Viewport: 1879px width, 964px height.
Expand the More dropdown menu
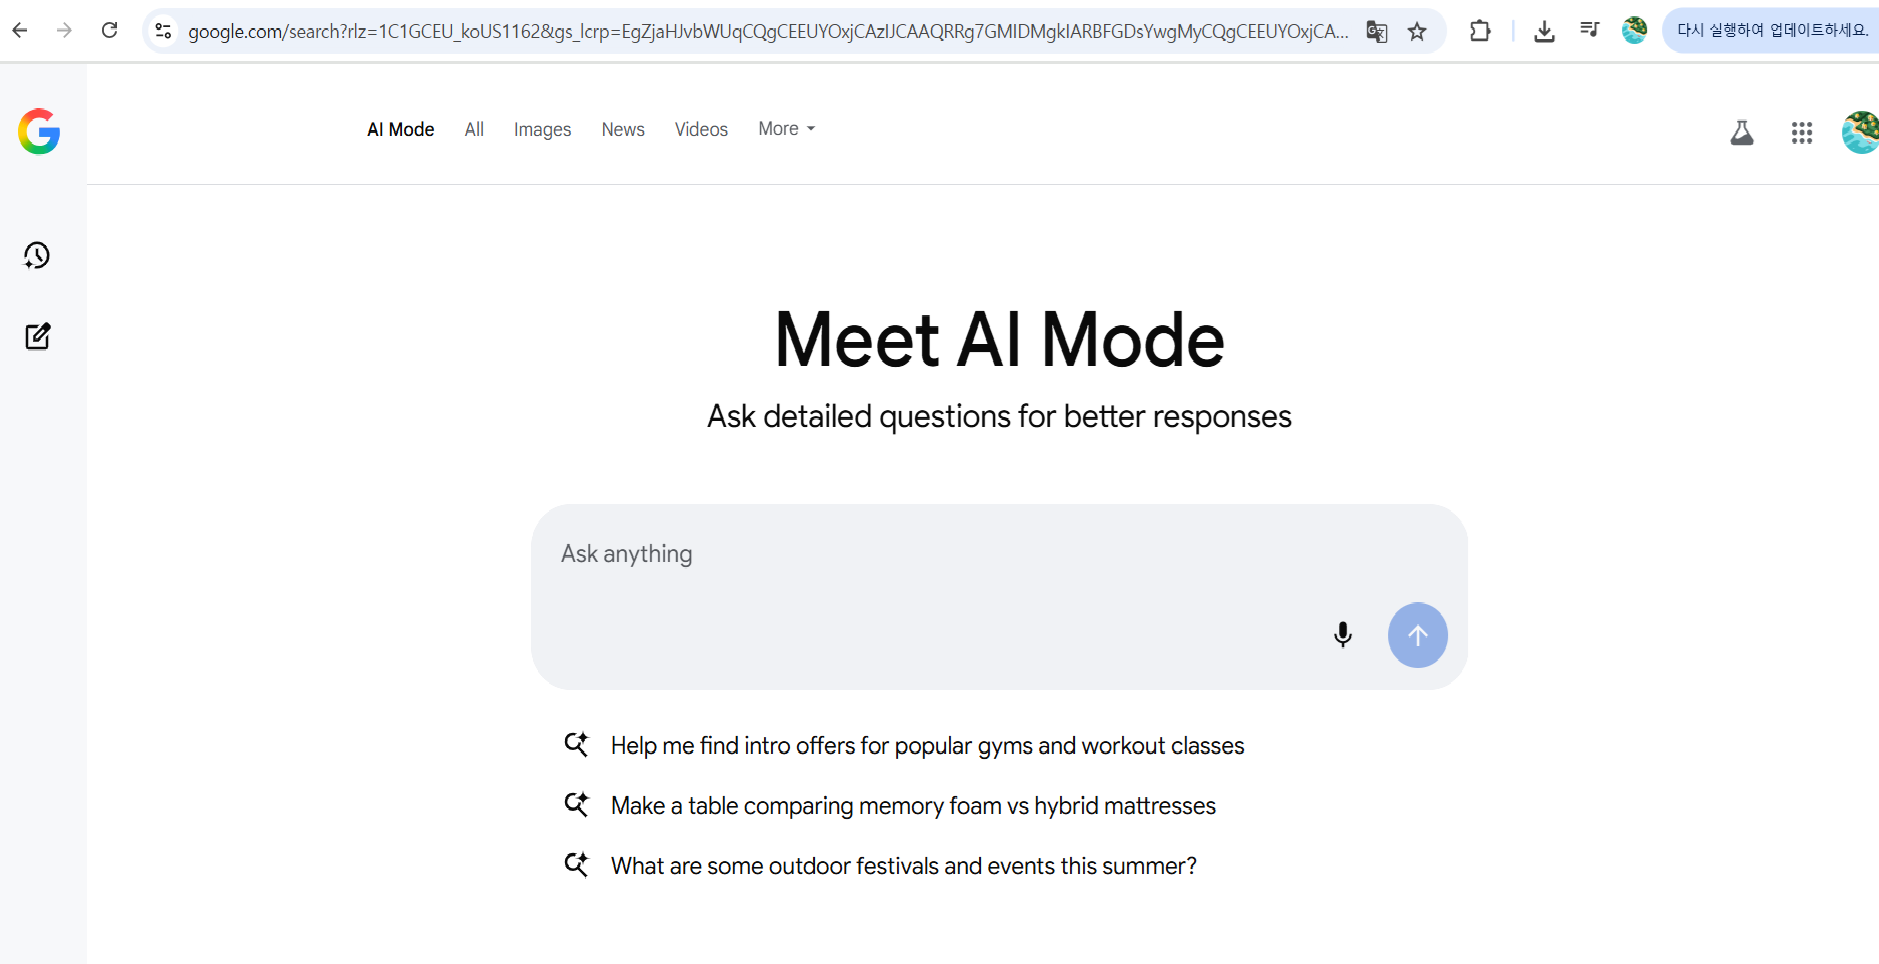786,129
